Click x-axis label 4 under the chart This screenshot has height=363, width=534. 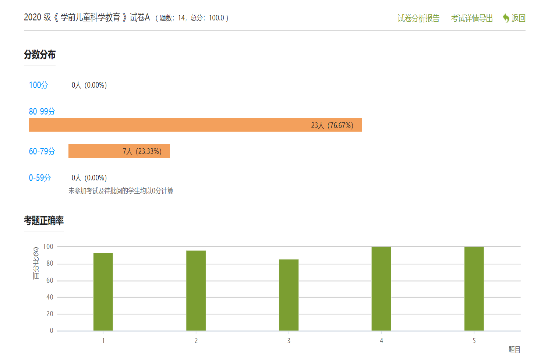[x=381, y=341]
